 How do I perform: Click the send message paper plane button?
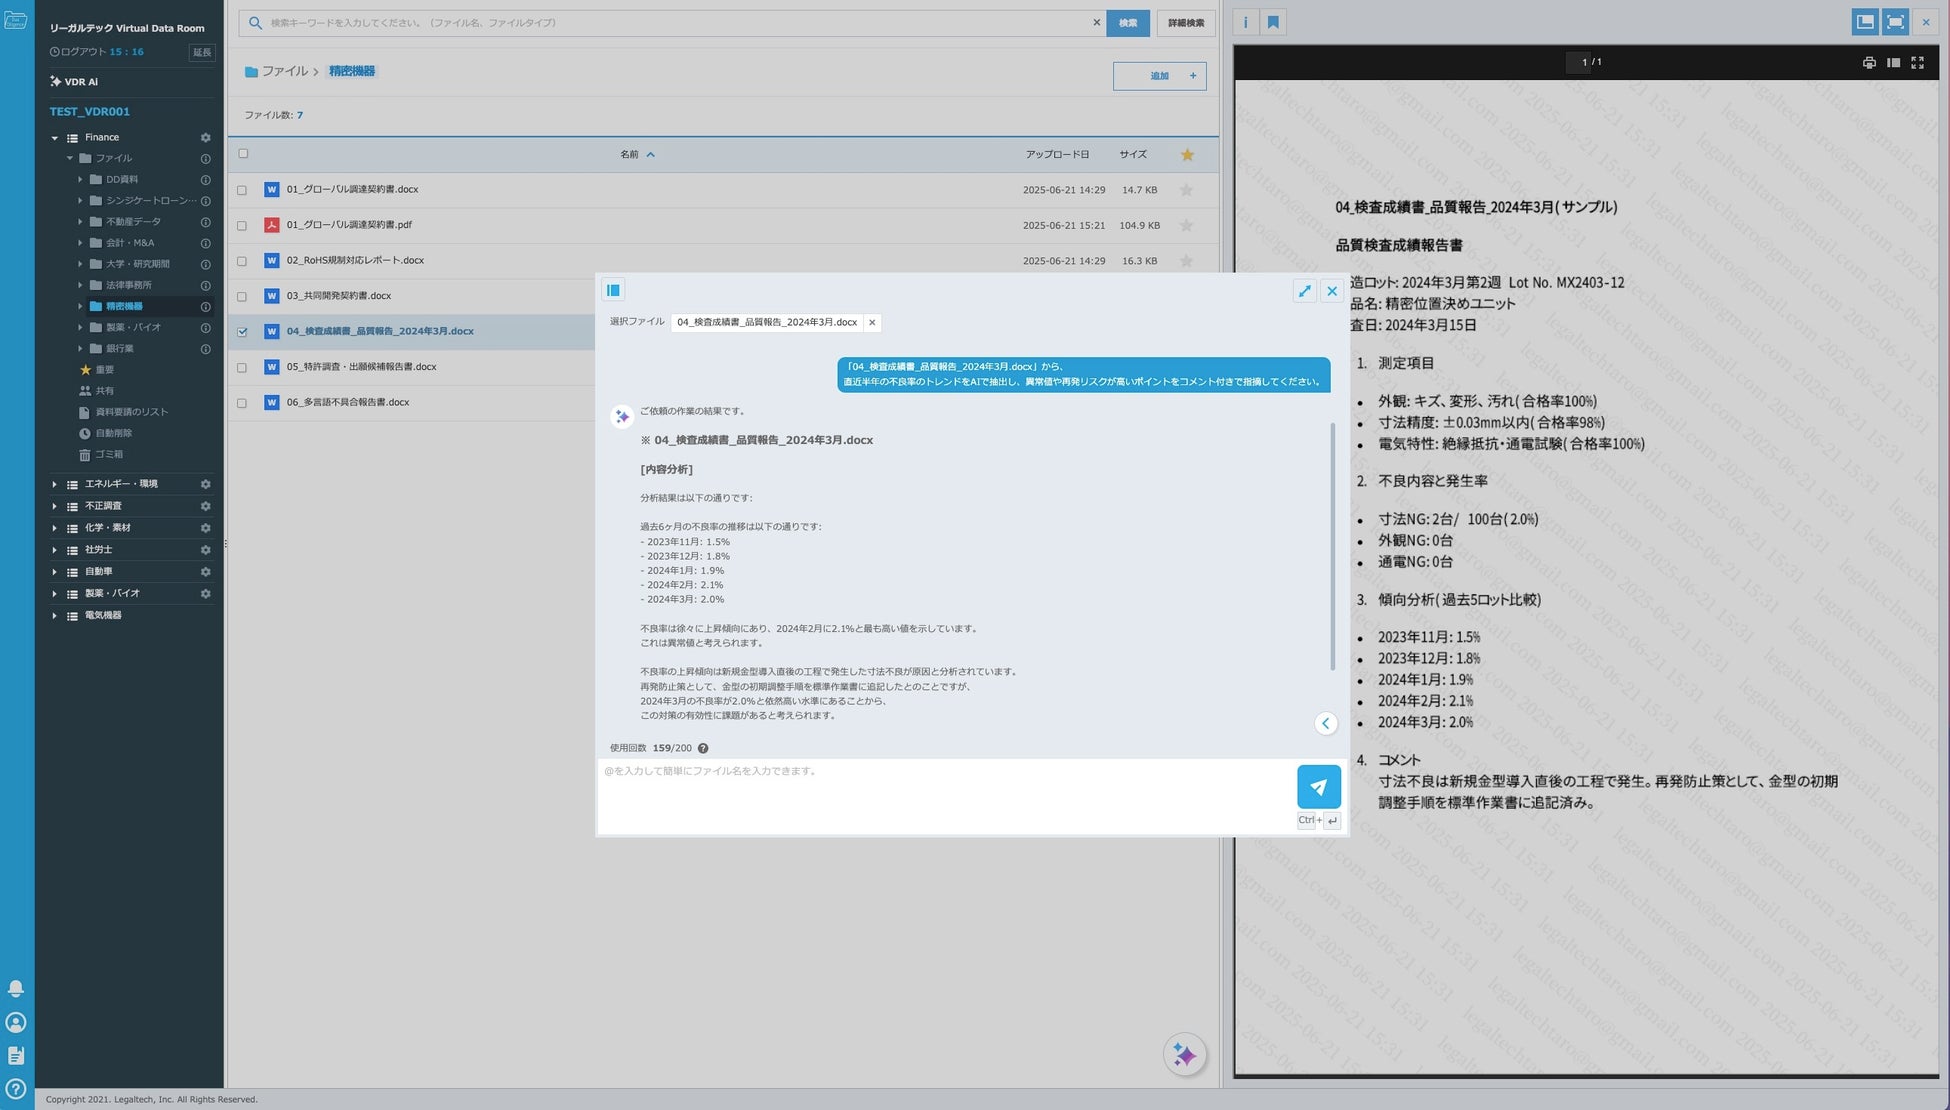coord(1318,787)
